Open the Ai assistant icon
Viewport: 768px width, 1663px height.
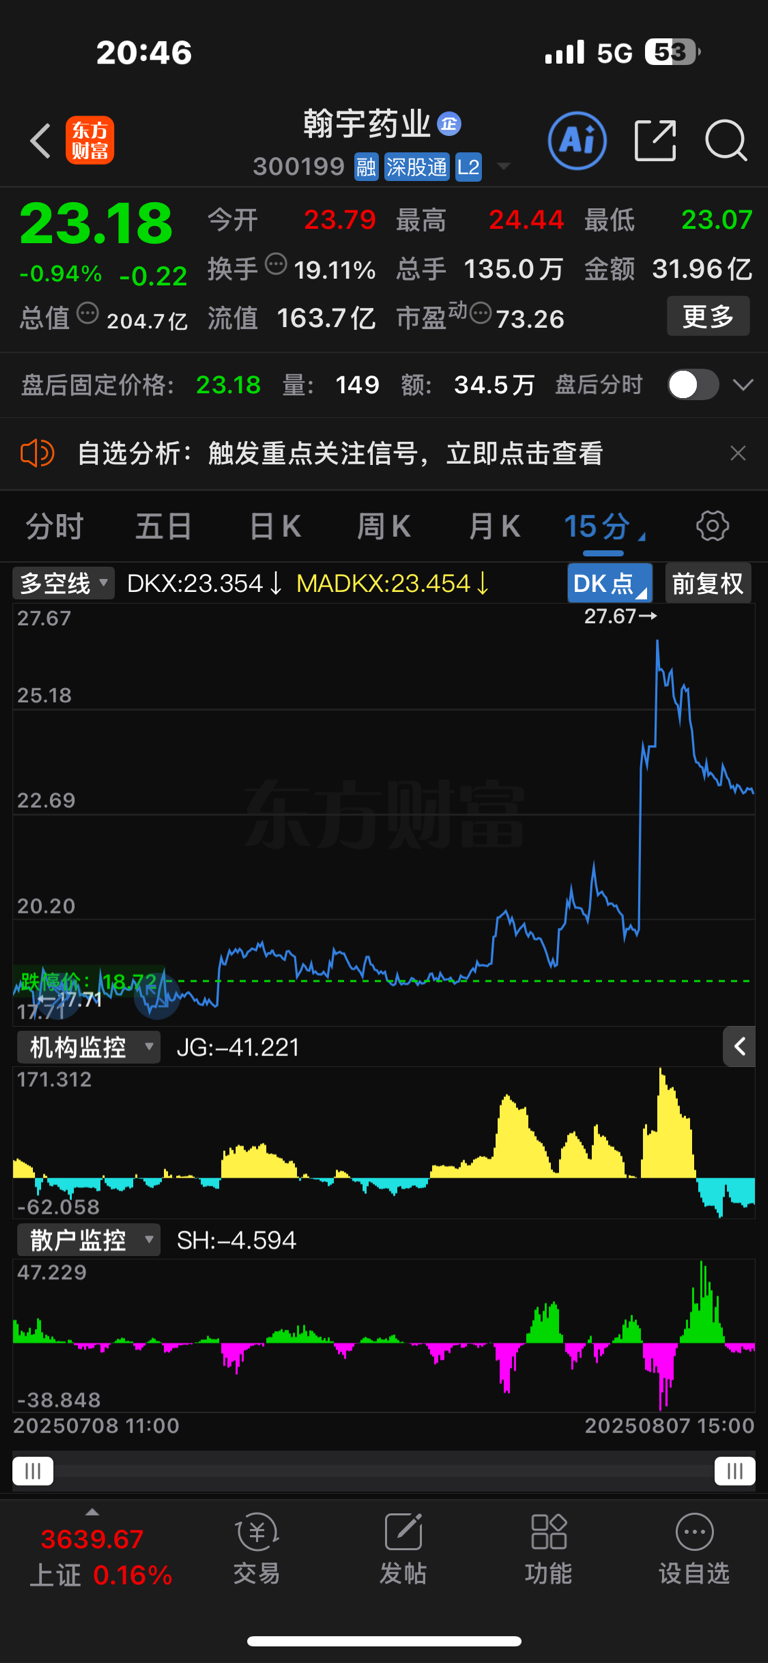coord(577,140)
